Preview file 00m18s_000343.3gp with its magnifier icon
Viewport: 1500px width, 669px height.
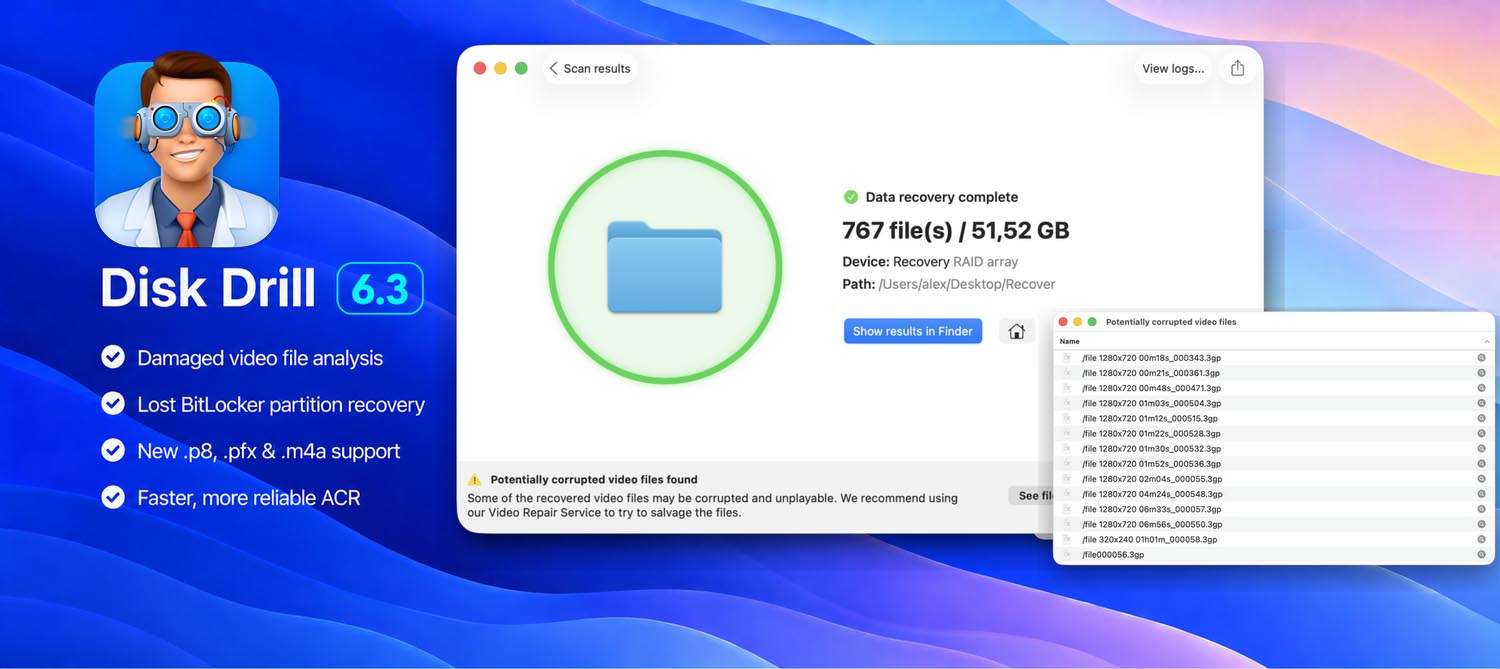(x=1482, y=358)
